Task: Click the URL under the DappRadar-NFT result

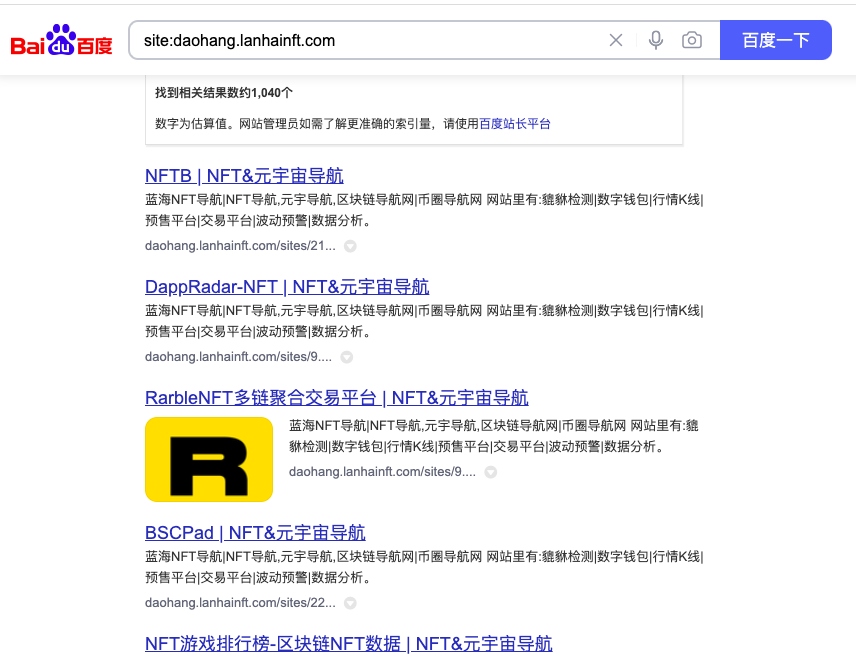Action: point(239,356)
